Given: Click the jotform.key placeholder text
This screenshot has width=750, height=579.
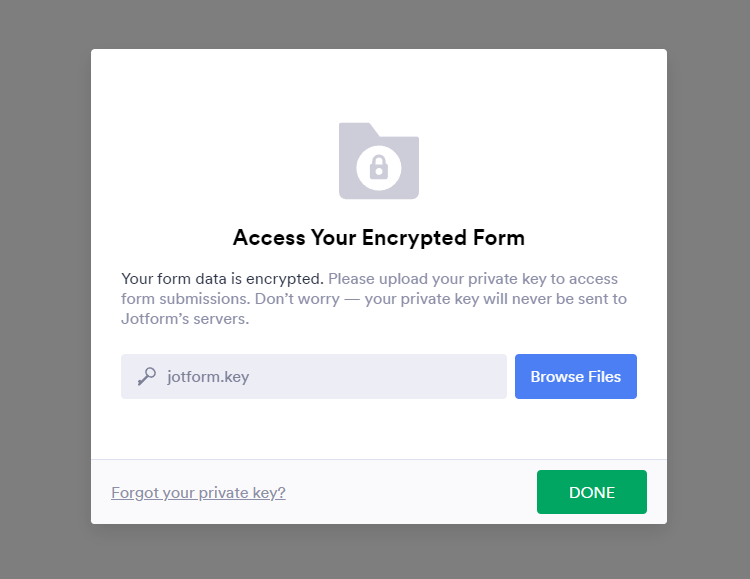Looking at the screenshot, I should coord(208,377).
